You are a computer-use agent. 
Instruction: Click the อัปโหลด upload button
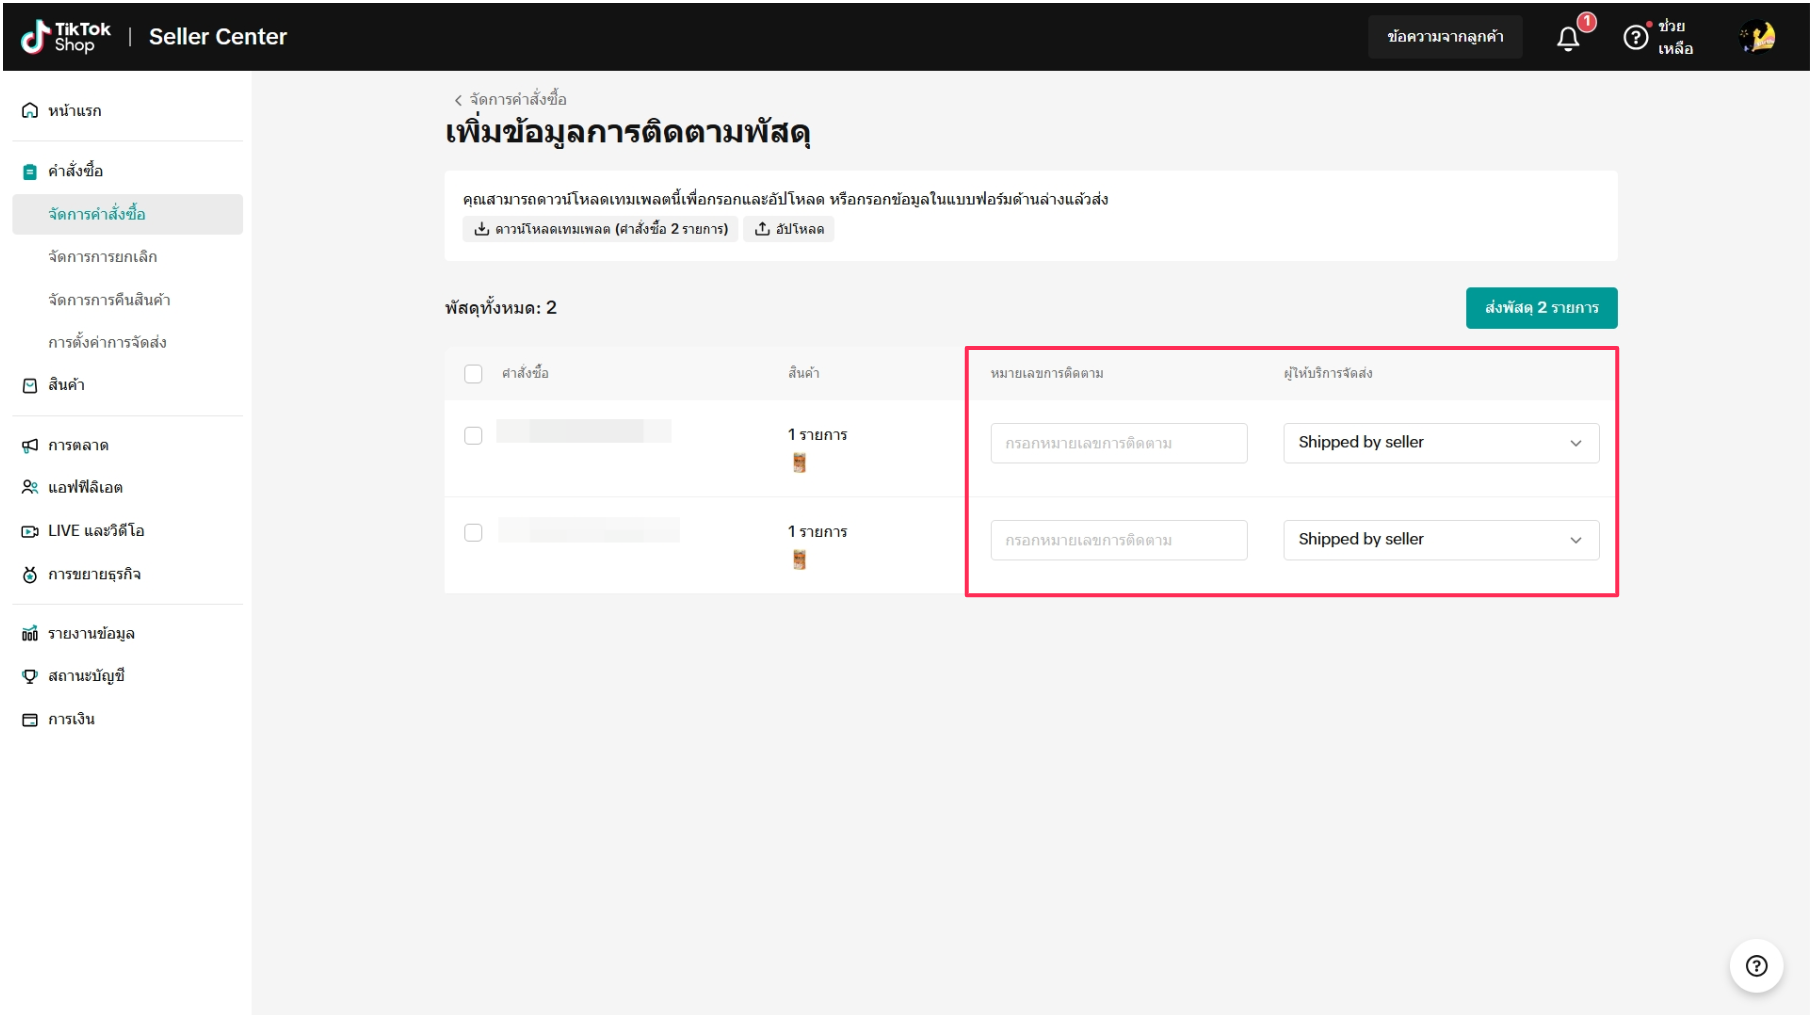tap(789, 229)
